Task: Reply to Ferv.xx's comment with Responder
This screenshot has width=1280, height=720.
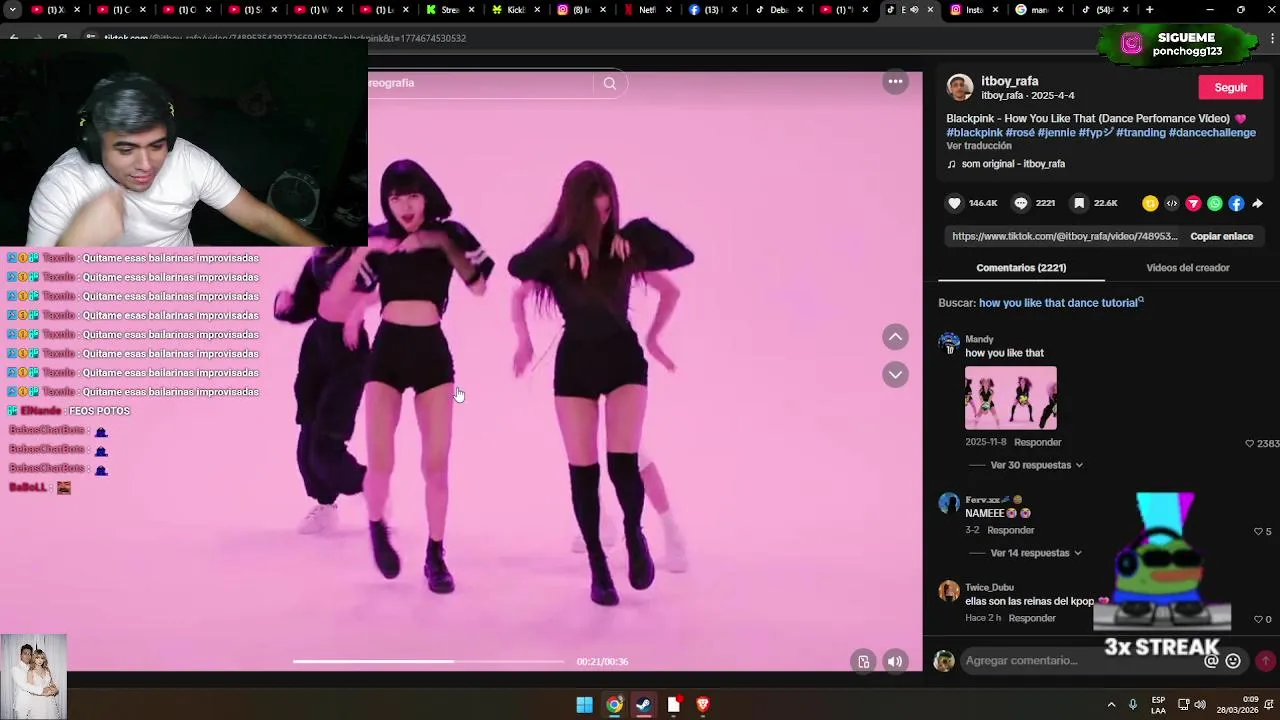Action: (x=1010, y=530)
